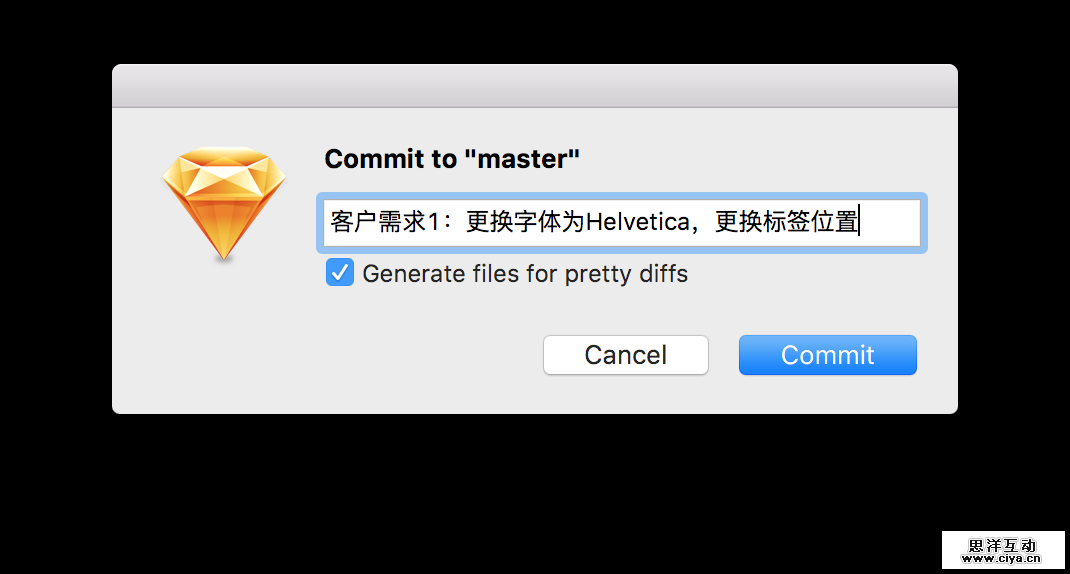Open the www.ciya.cn watermark link
This screenshot has height=574, width=1070.
1003,559
